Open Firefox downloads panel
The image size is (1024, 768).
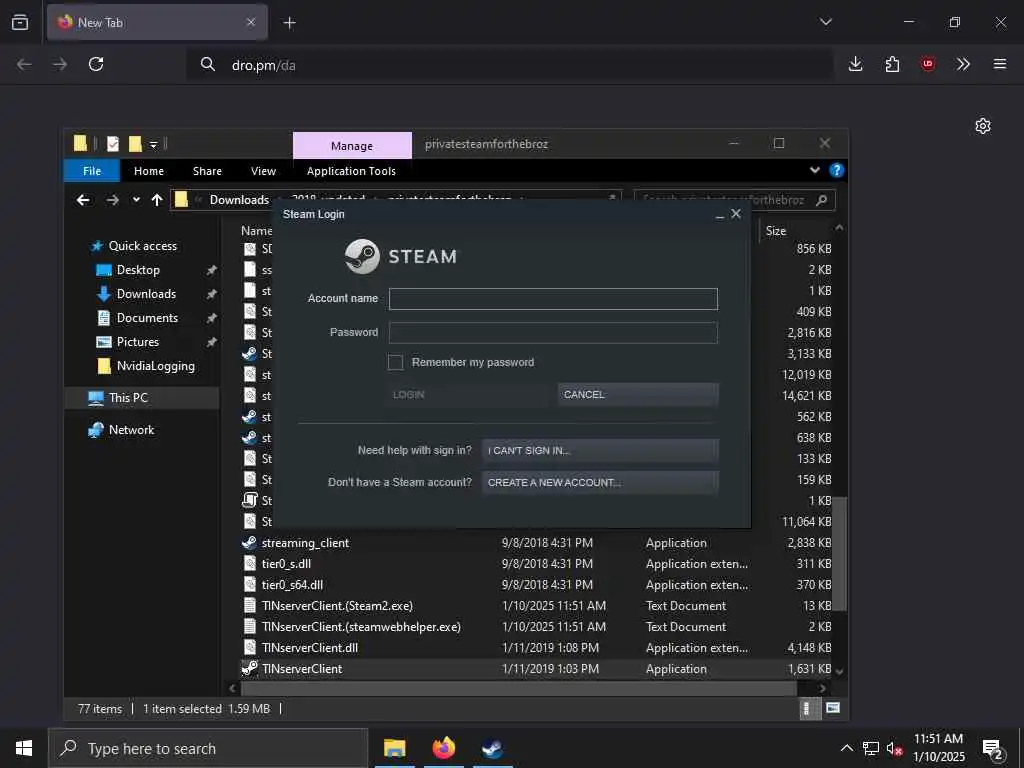(855, 64)
